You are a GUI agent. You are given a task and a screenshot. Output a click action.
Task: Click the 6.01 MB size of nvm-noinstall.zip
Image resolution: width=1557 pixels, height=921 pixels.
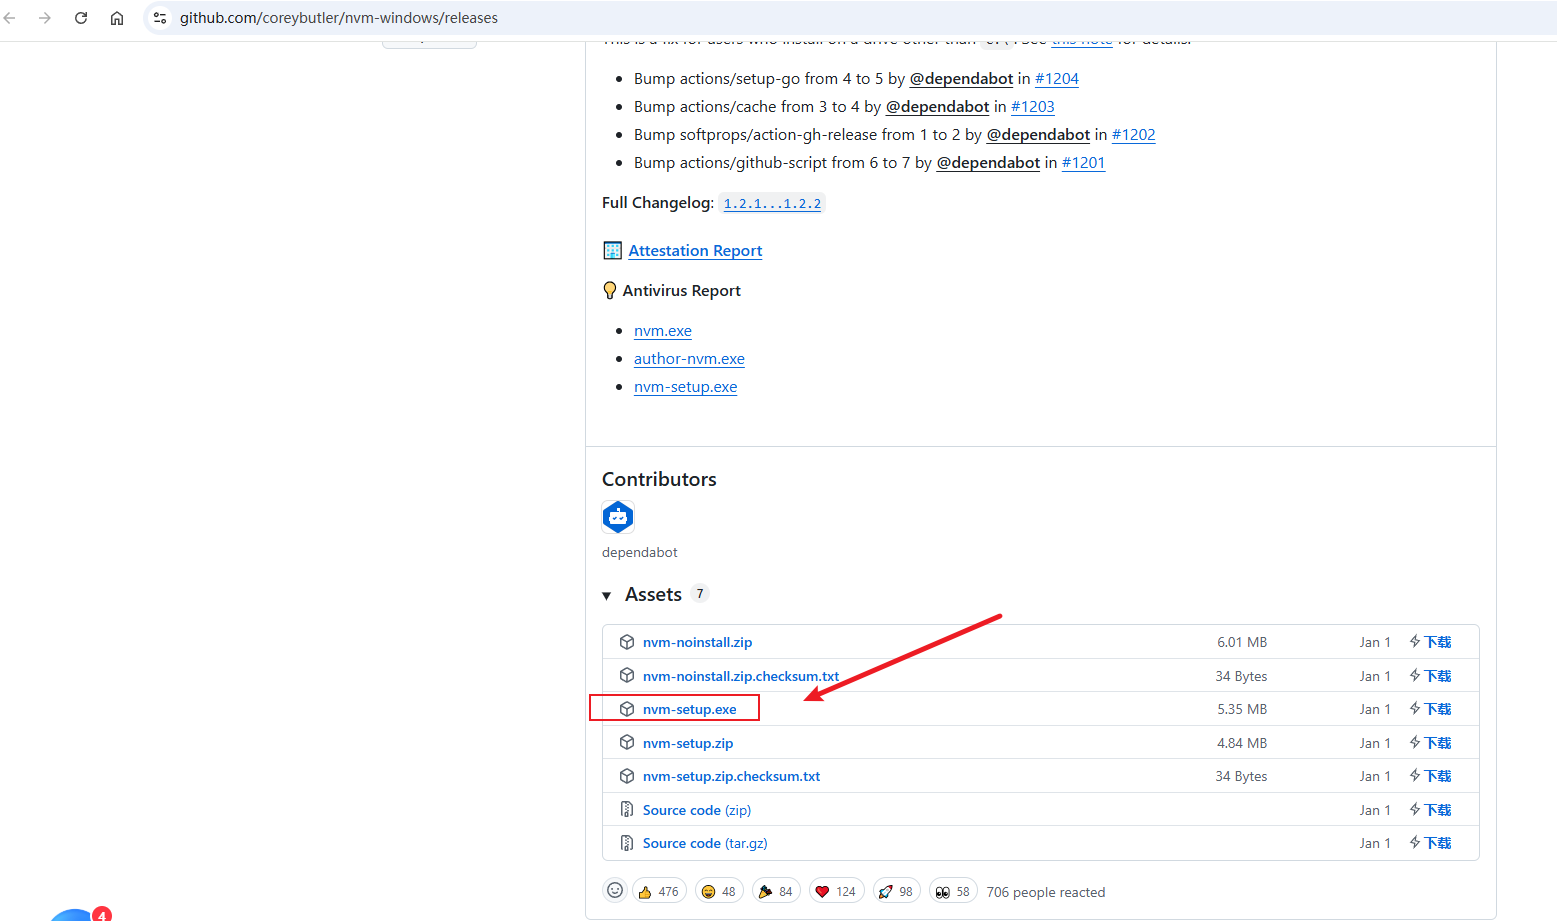pos(1242,642)
